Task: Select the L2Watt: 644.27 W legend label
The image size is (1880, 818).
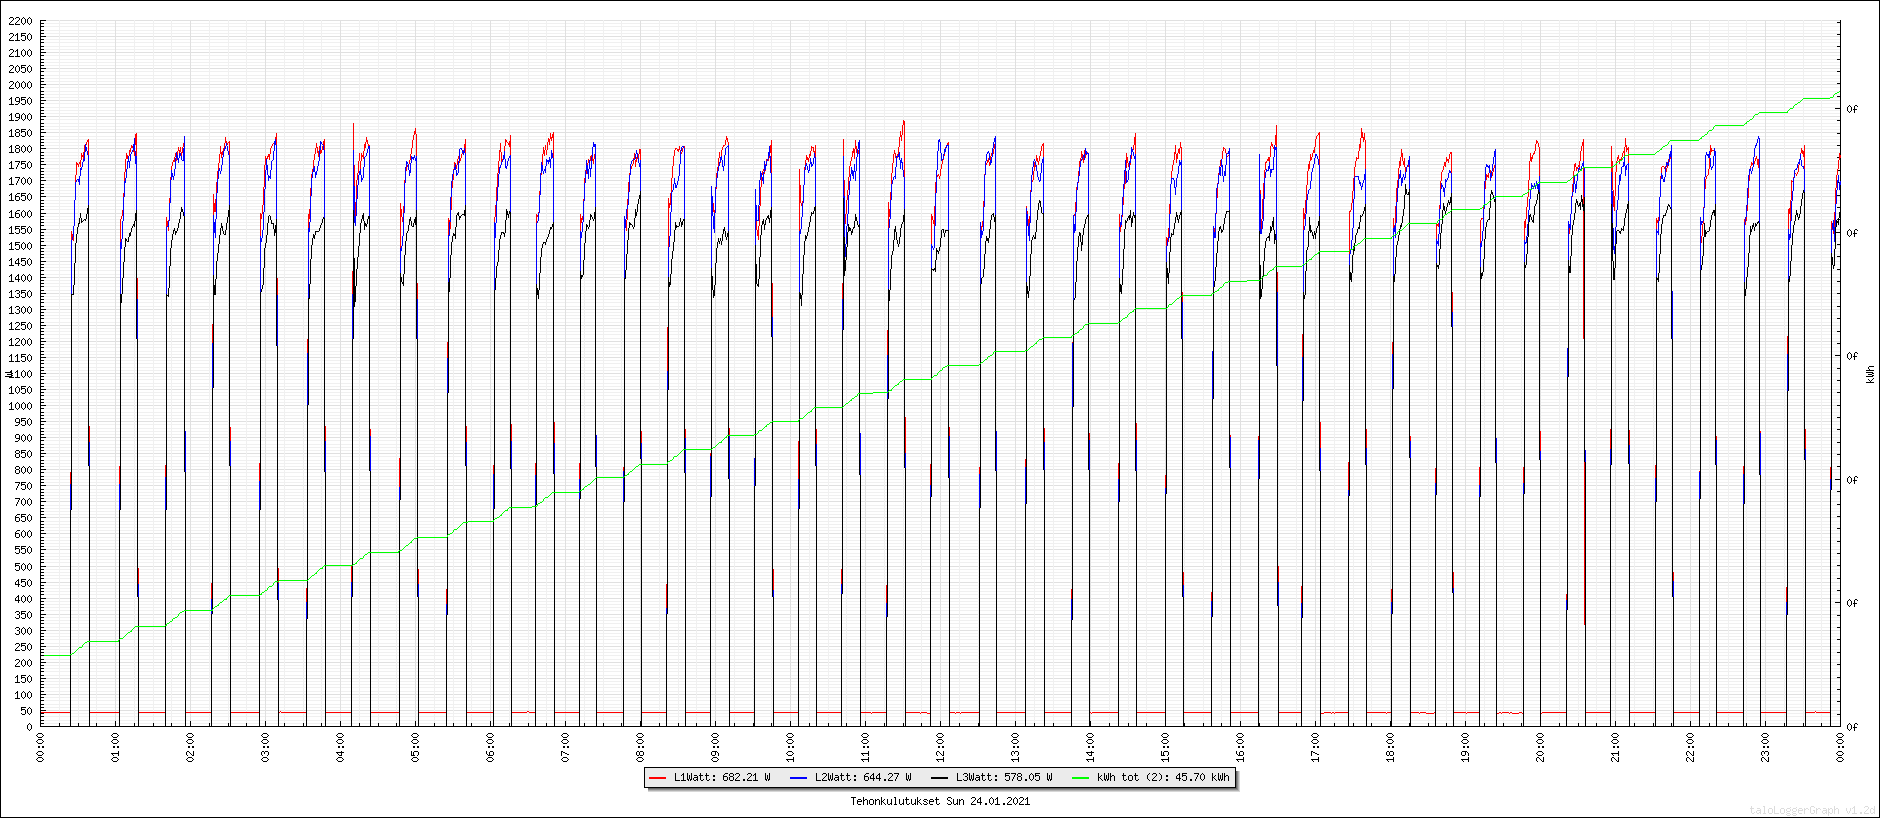Action: pyautogui.click(x=863, y=777)
